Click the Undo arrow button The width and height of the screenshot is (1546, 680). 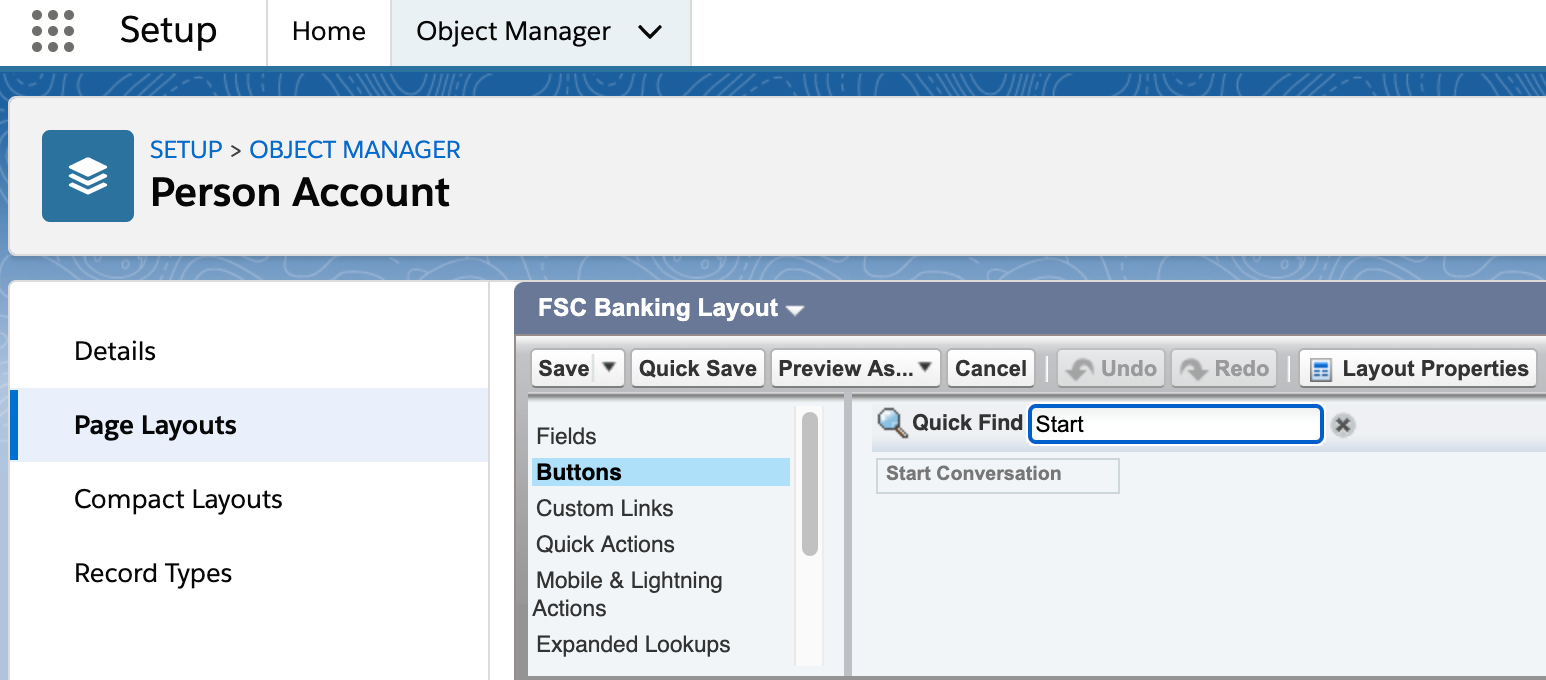point(1111,368)
